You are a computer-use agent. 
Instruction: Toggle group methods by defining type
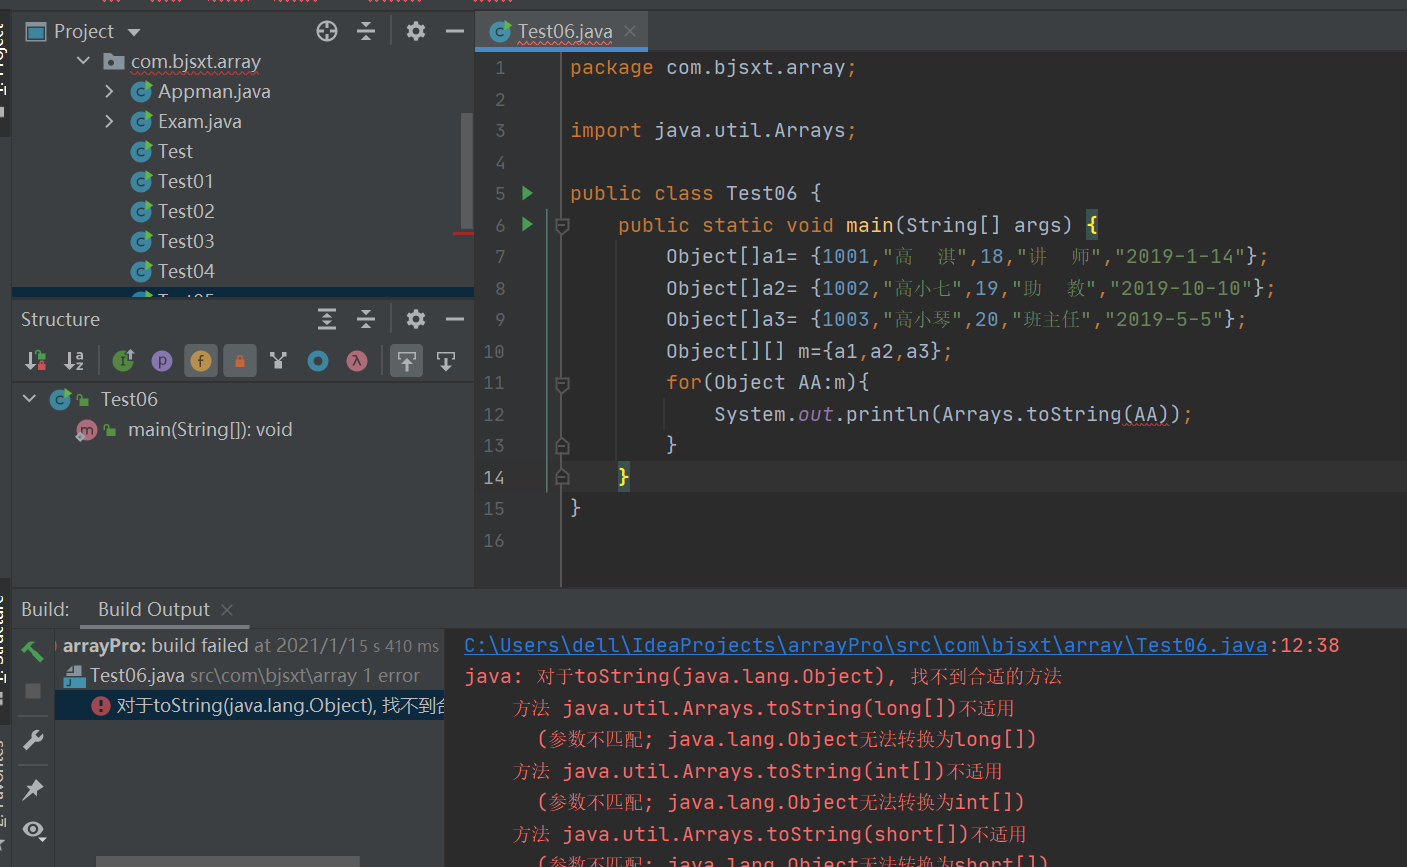pyautogui.click(x=279, y=361)
